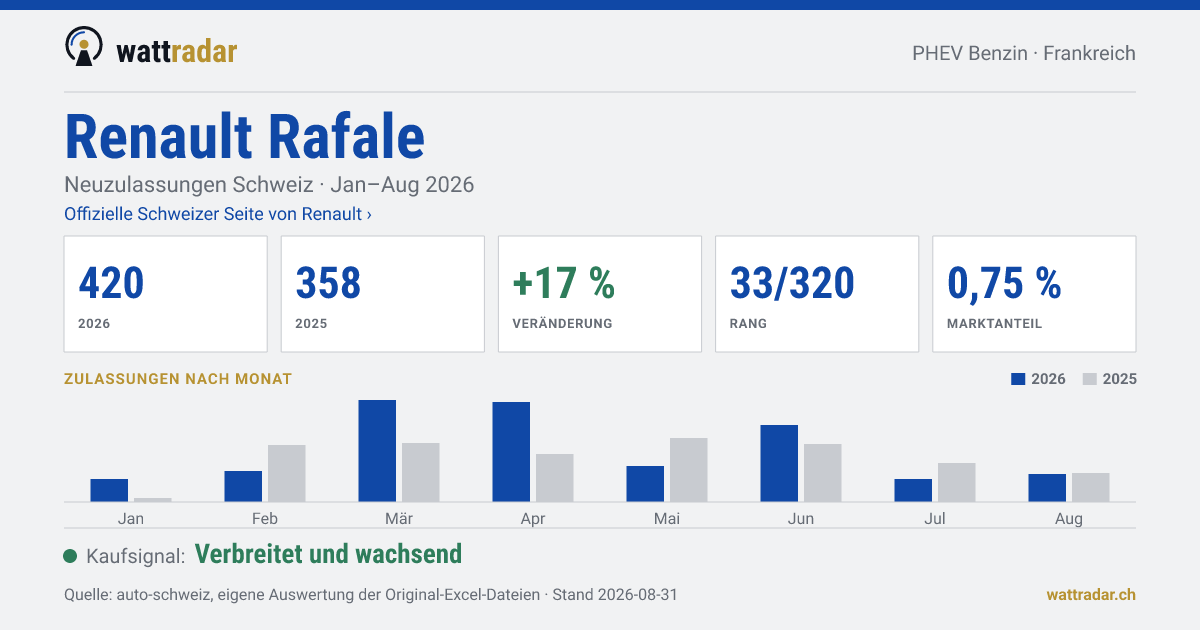Click the grey 2025 bar for Jul
The height and width of the screenshot is (630, 1200).
coord(957,482)
